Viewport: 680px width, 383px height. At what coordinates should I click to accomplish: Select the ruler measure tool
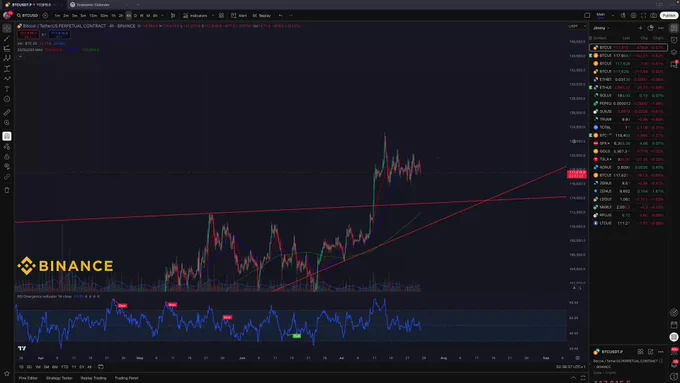click(7, 112)
